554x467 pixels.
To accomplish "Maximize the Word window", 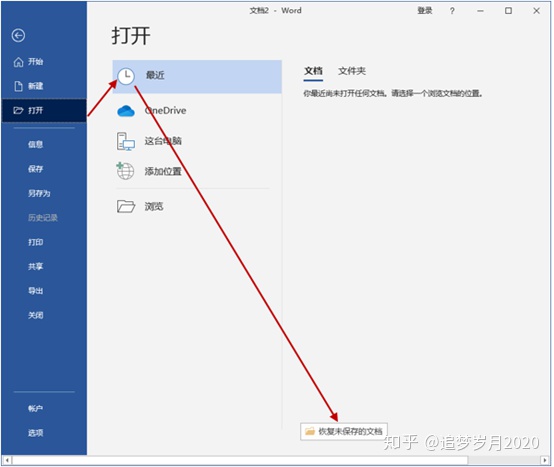I will click(508, 11).
